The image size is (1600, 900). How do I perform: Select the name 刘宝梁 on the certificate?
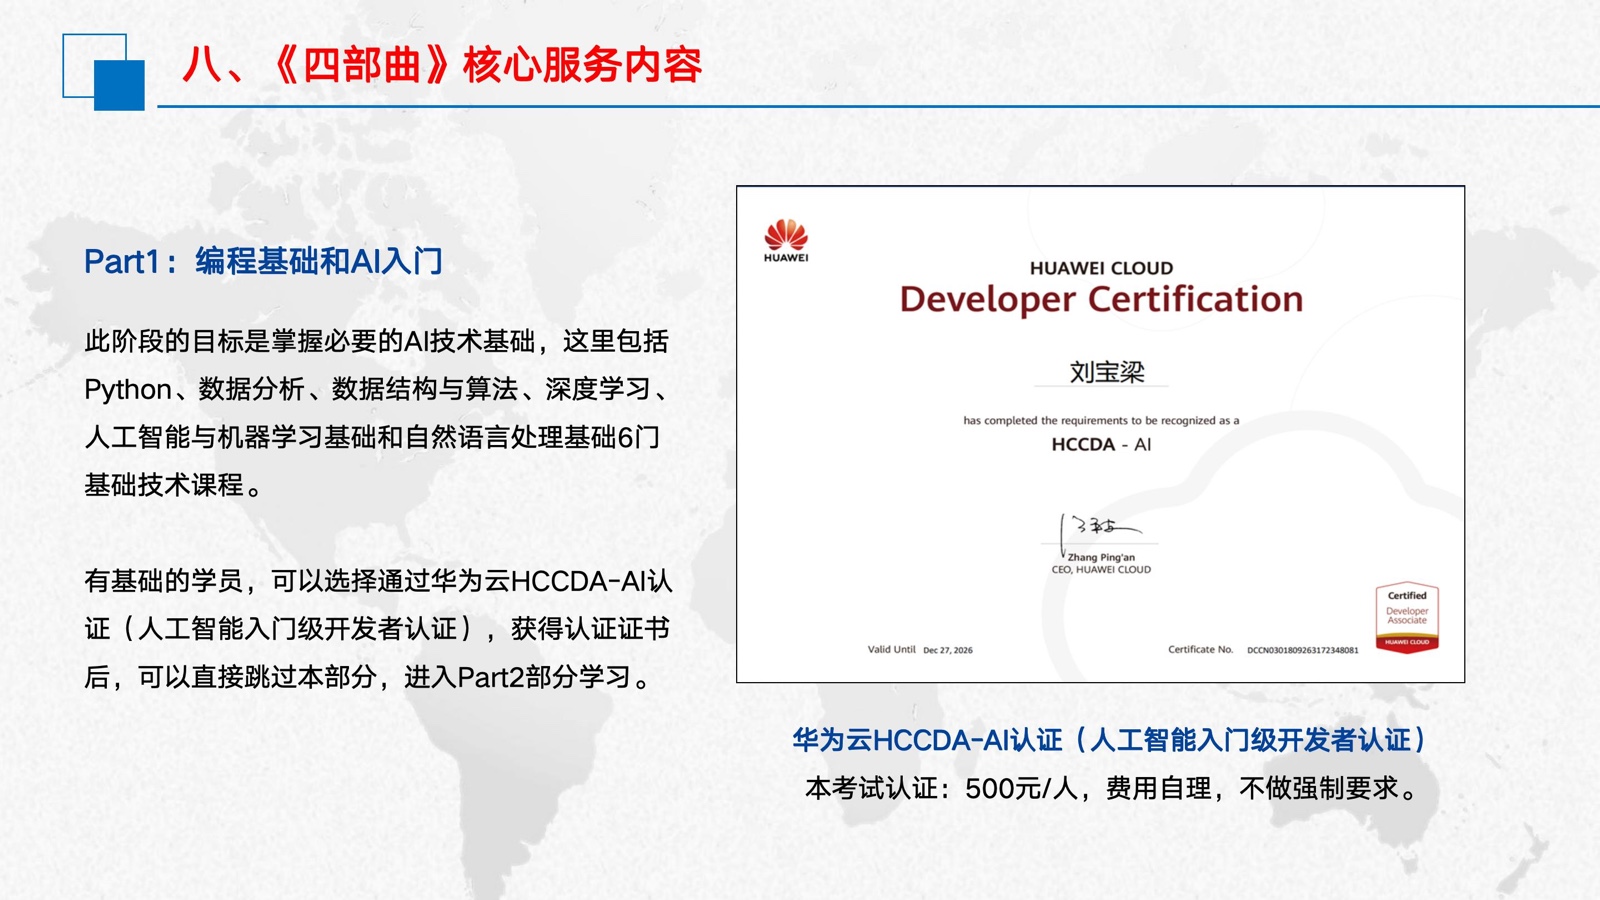tap(1106, 372)
